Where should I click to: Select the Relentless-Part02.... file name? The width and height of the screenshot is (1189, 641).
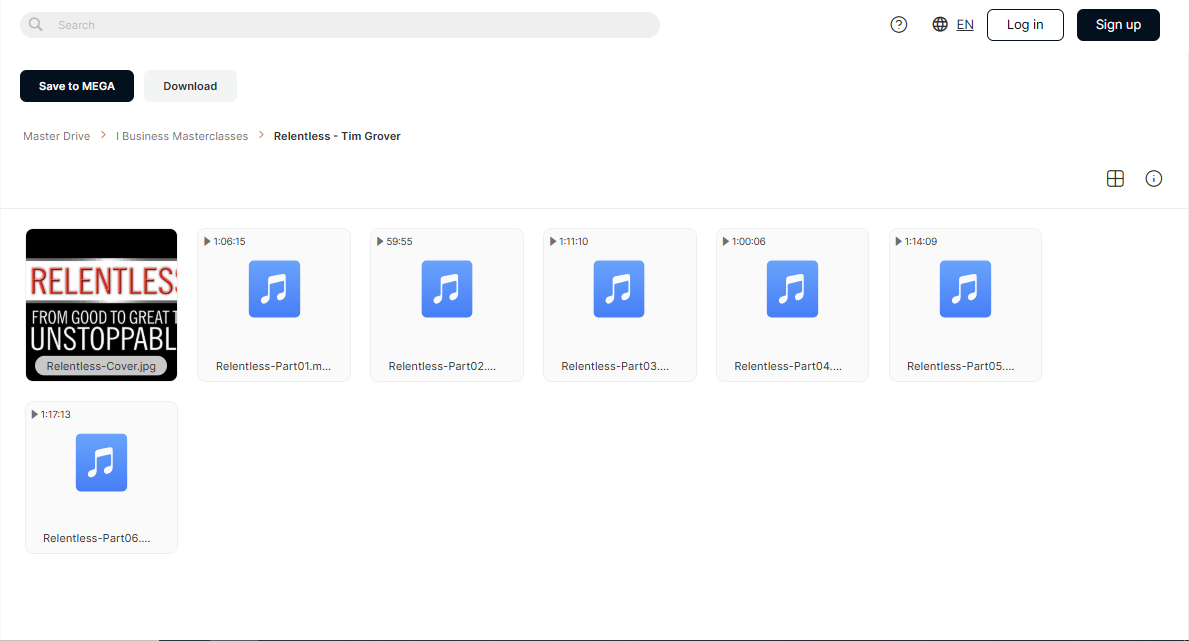tap(442, 366)
